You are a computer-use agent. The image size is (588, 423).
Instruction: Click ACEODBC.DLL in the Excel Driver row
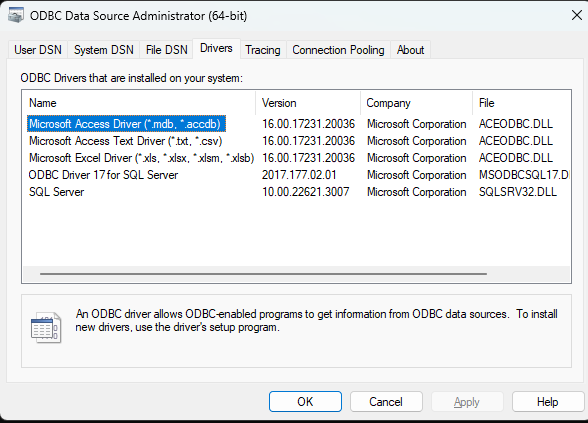[516, 158]
